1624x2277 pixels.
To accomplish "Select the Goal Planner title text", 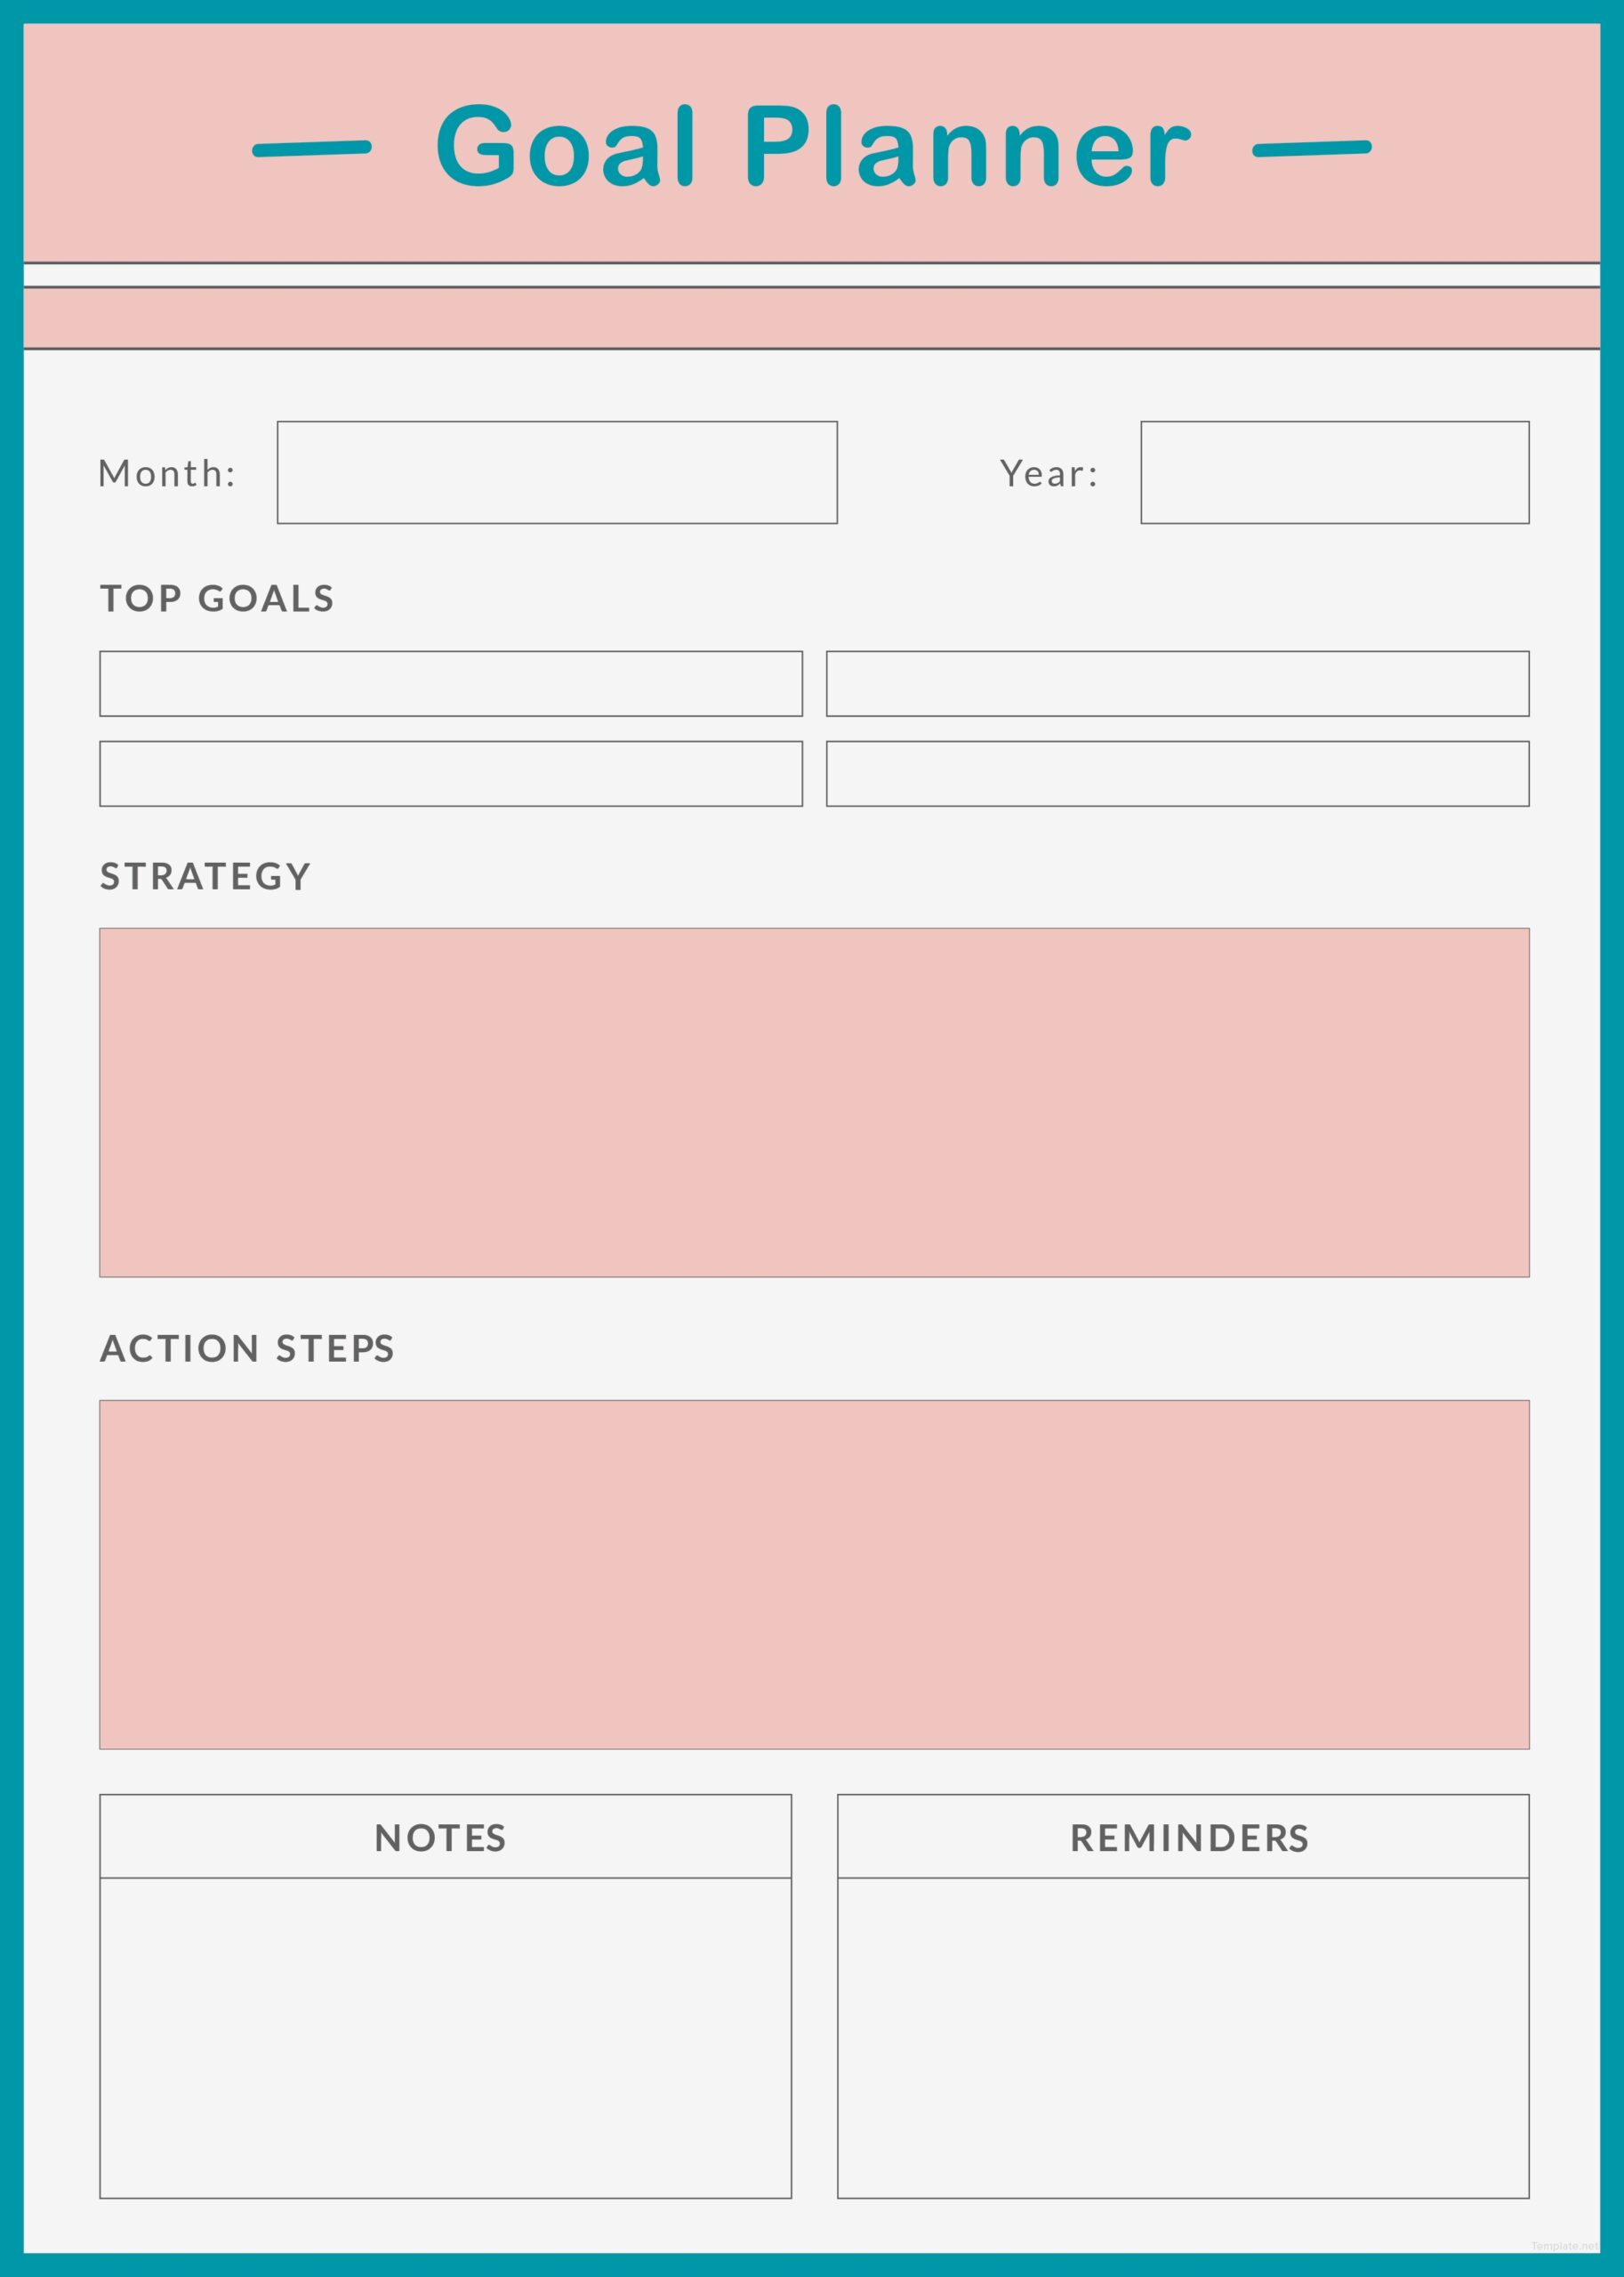I will (812, 147).
